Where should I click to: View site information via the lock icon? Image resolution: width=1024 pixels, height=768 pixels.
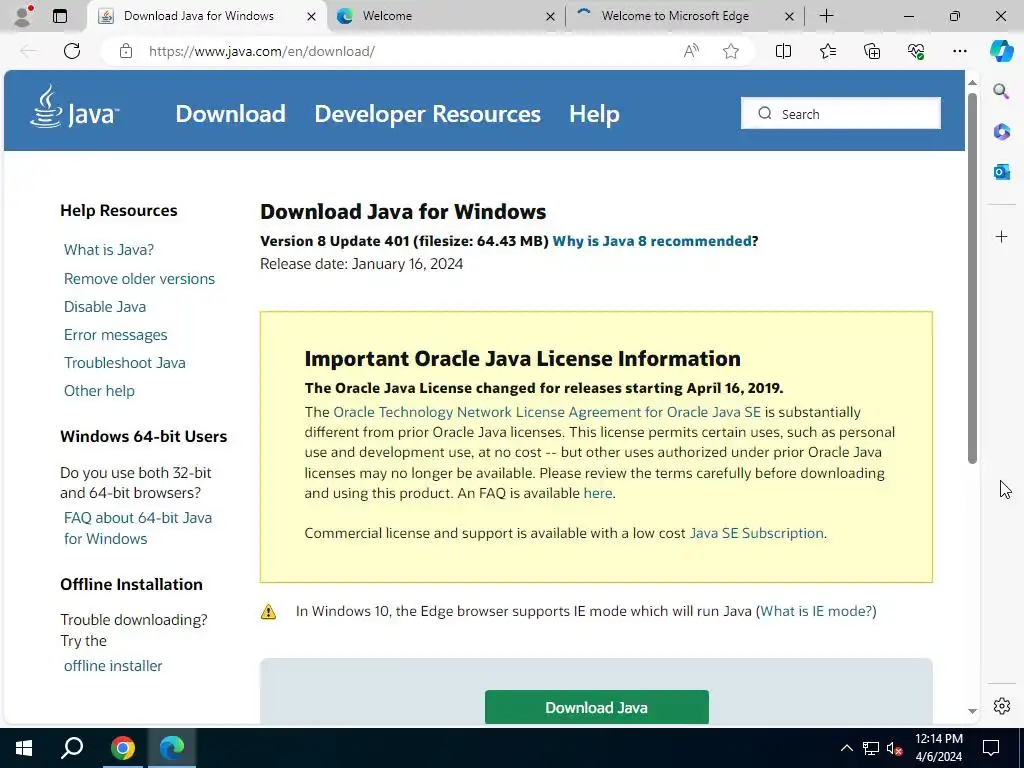click(x=126, y=51)
